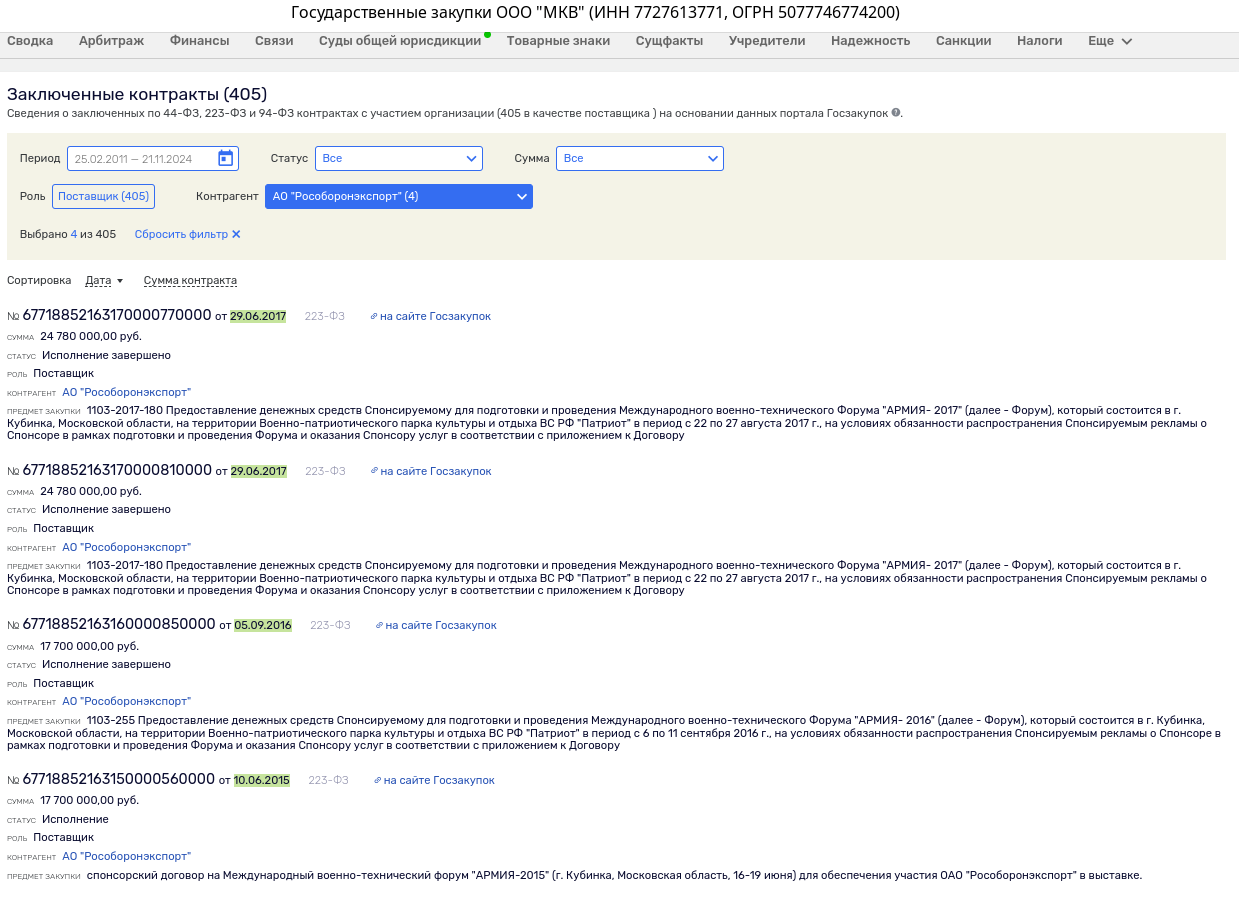The height and width of the screenshot is (906, 1239).
Task: Open the 'Сумма' filter dropdown
Action: point(640,158)
